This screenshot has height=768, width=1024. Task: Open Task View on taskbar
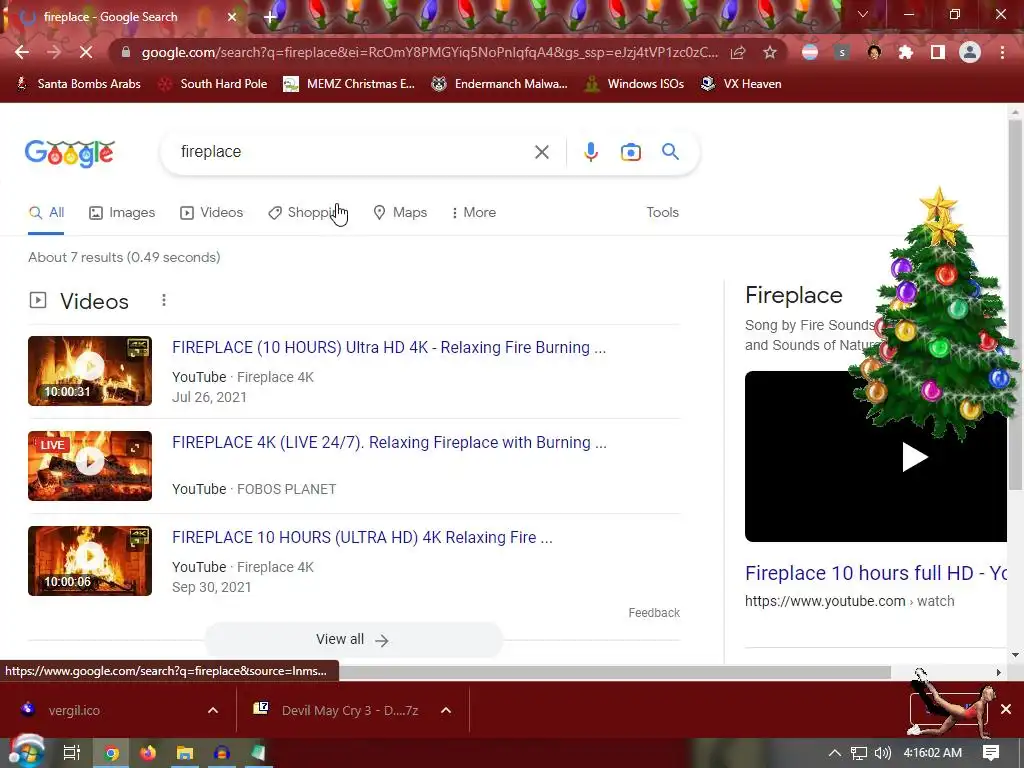click(72, 753)
